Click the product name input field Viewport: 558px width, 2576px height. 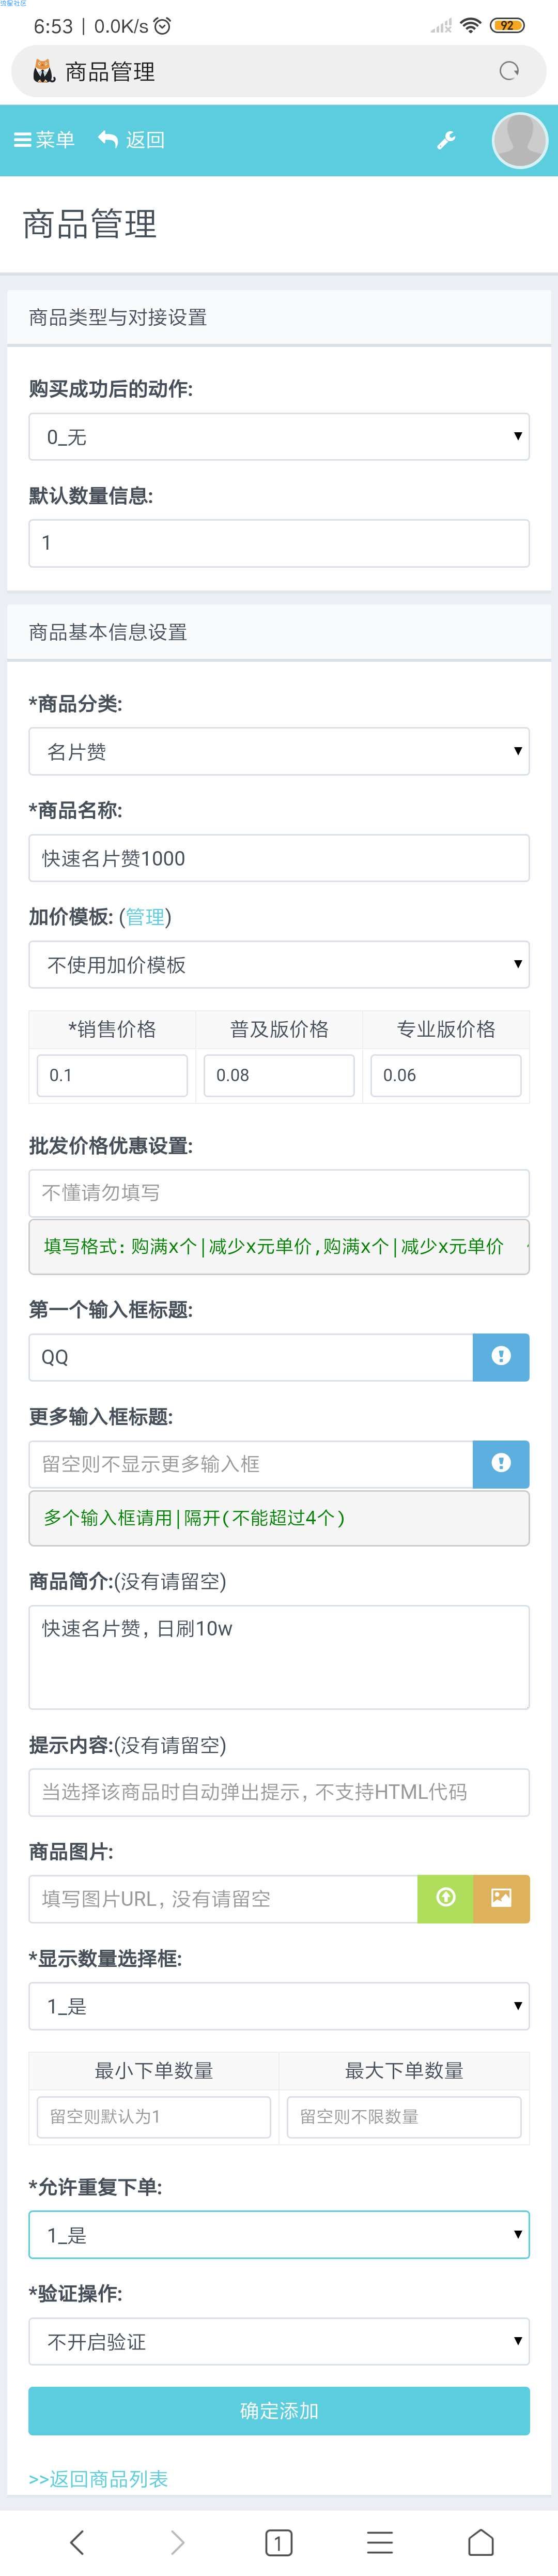click(279, 858)
